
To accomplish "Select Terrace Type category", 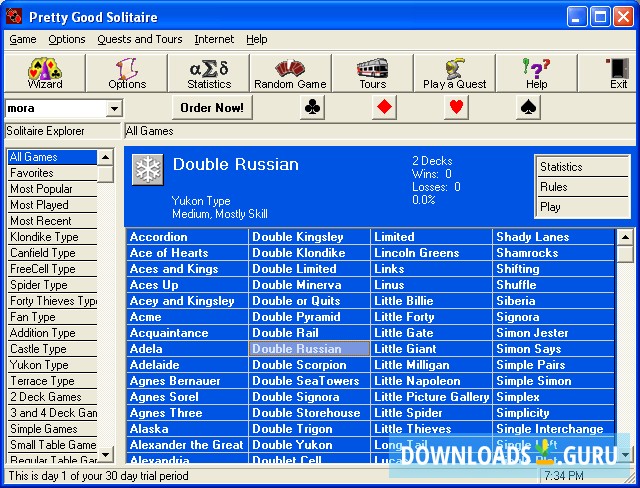I will click(x=52, y=381).
